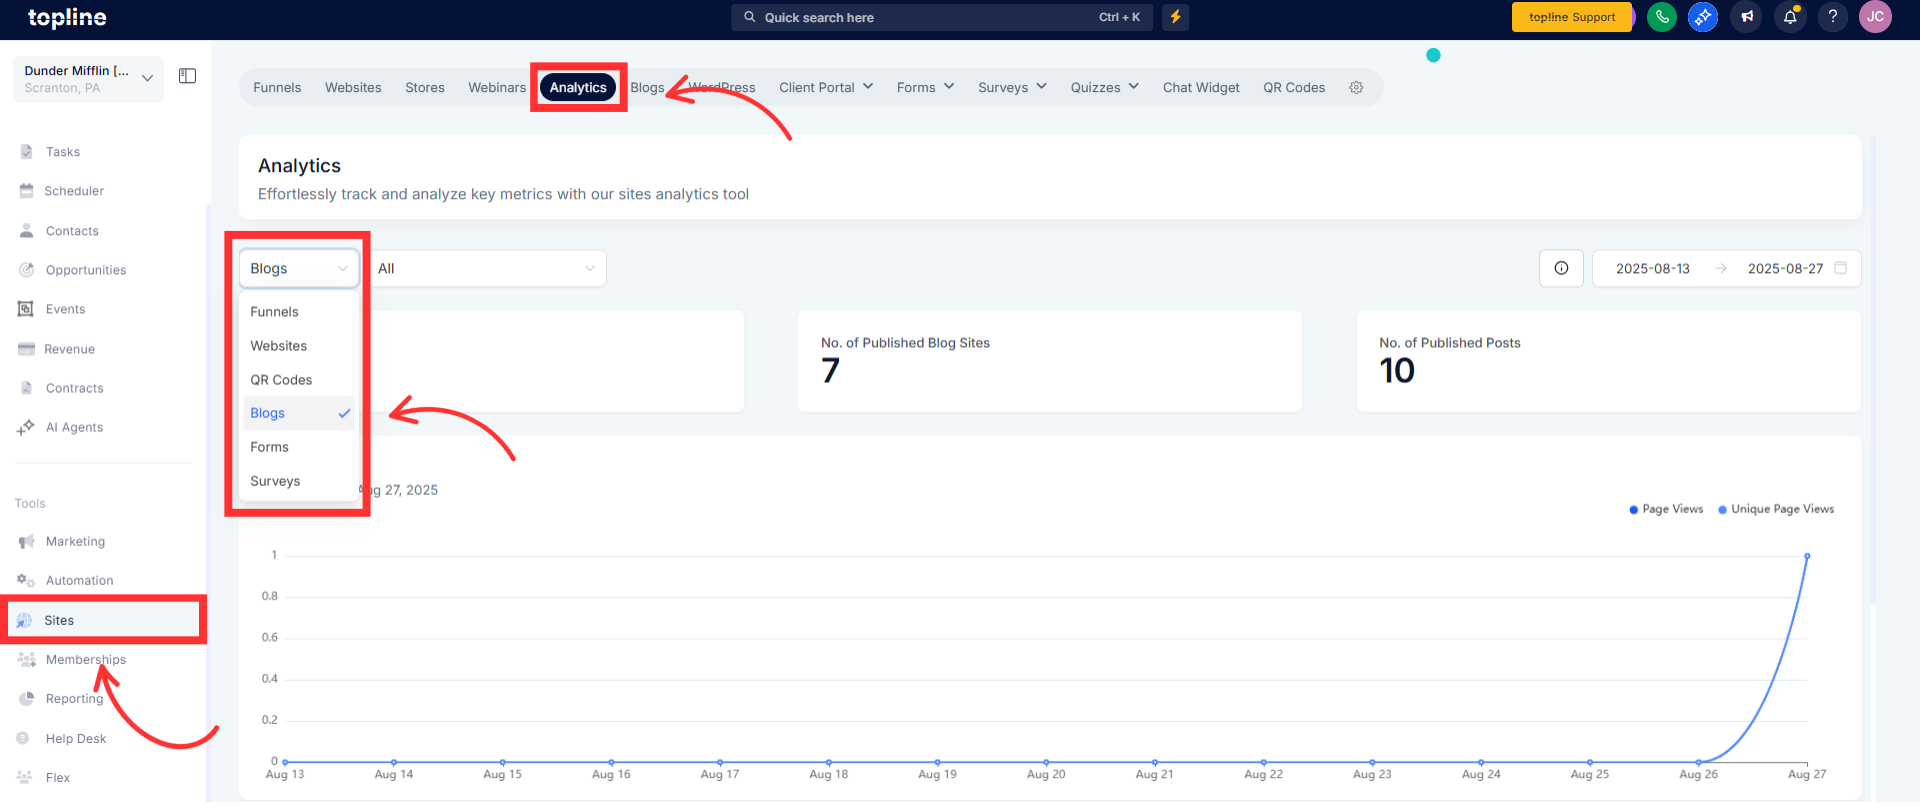Switch to the Funnels tab
The image size is (1920, 811).
(x=277, y=88)
